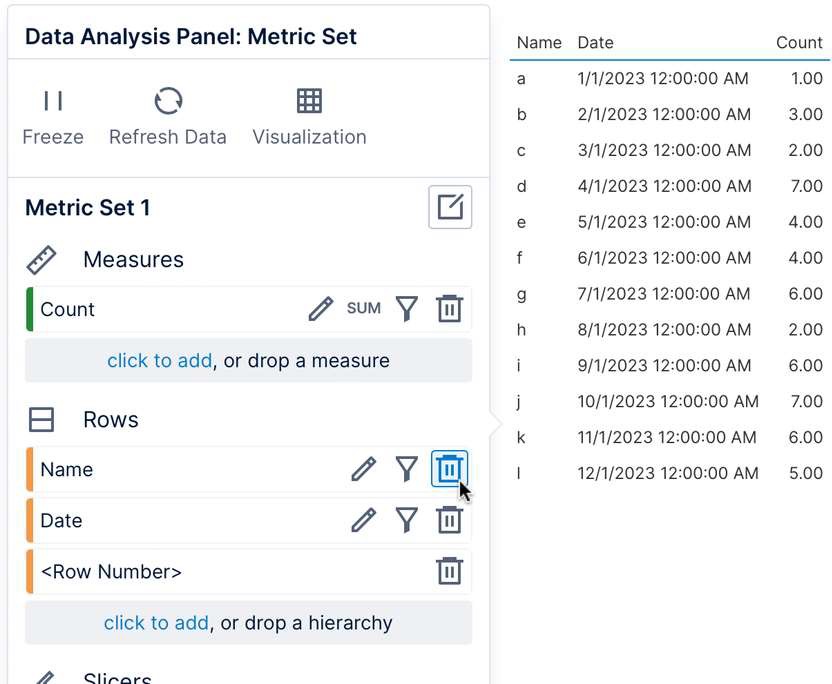
Task: Filter the Count measure
Action: (x=406, y=309)
